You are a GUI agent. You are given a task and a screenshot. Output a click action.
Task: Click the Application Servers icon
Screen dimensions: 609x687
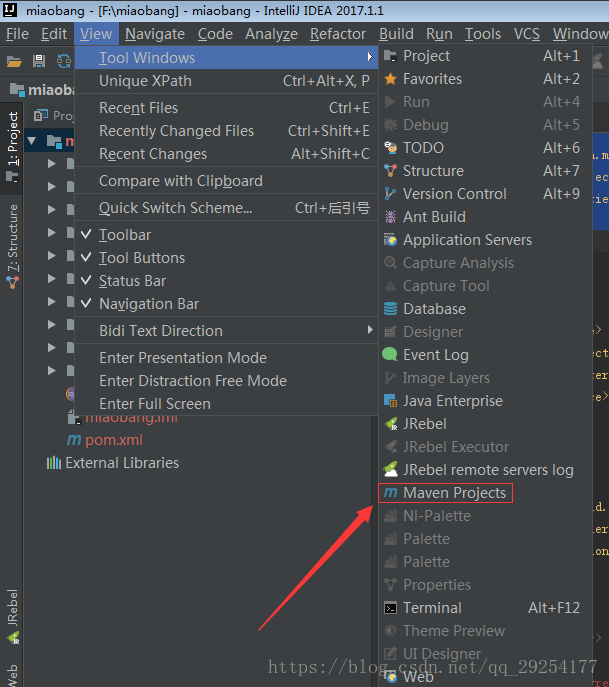point(390,240)
